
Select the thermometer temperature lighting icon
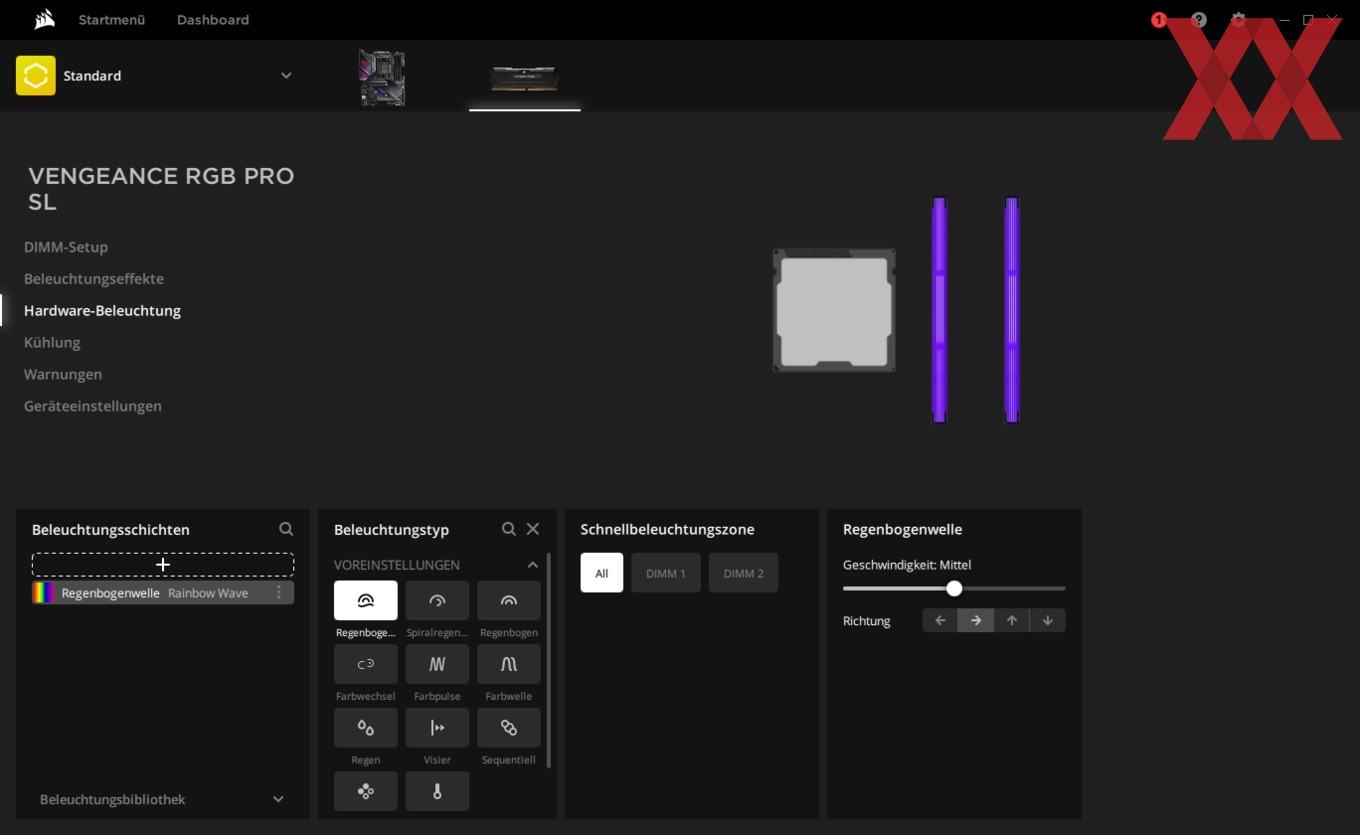pyautogui.click(x=437, y=791)
